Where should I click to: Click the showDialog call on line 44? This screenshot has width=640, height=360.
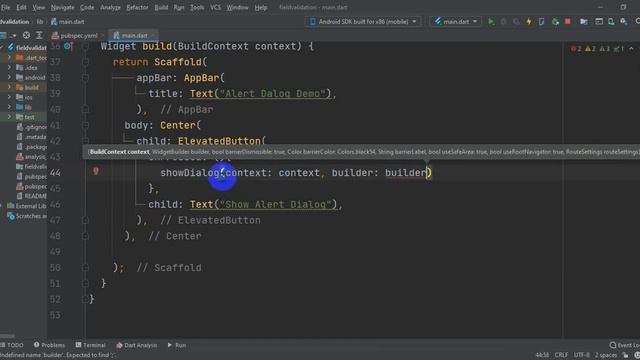[x=190, y=173]
